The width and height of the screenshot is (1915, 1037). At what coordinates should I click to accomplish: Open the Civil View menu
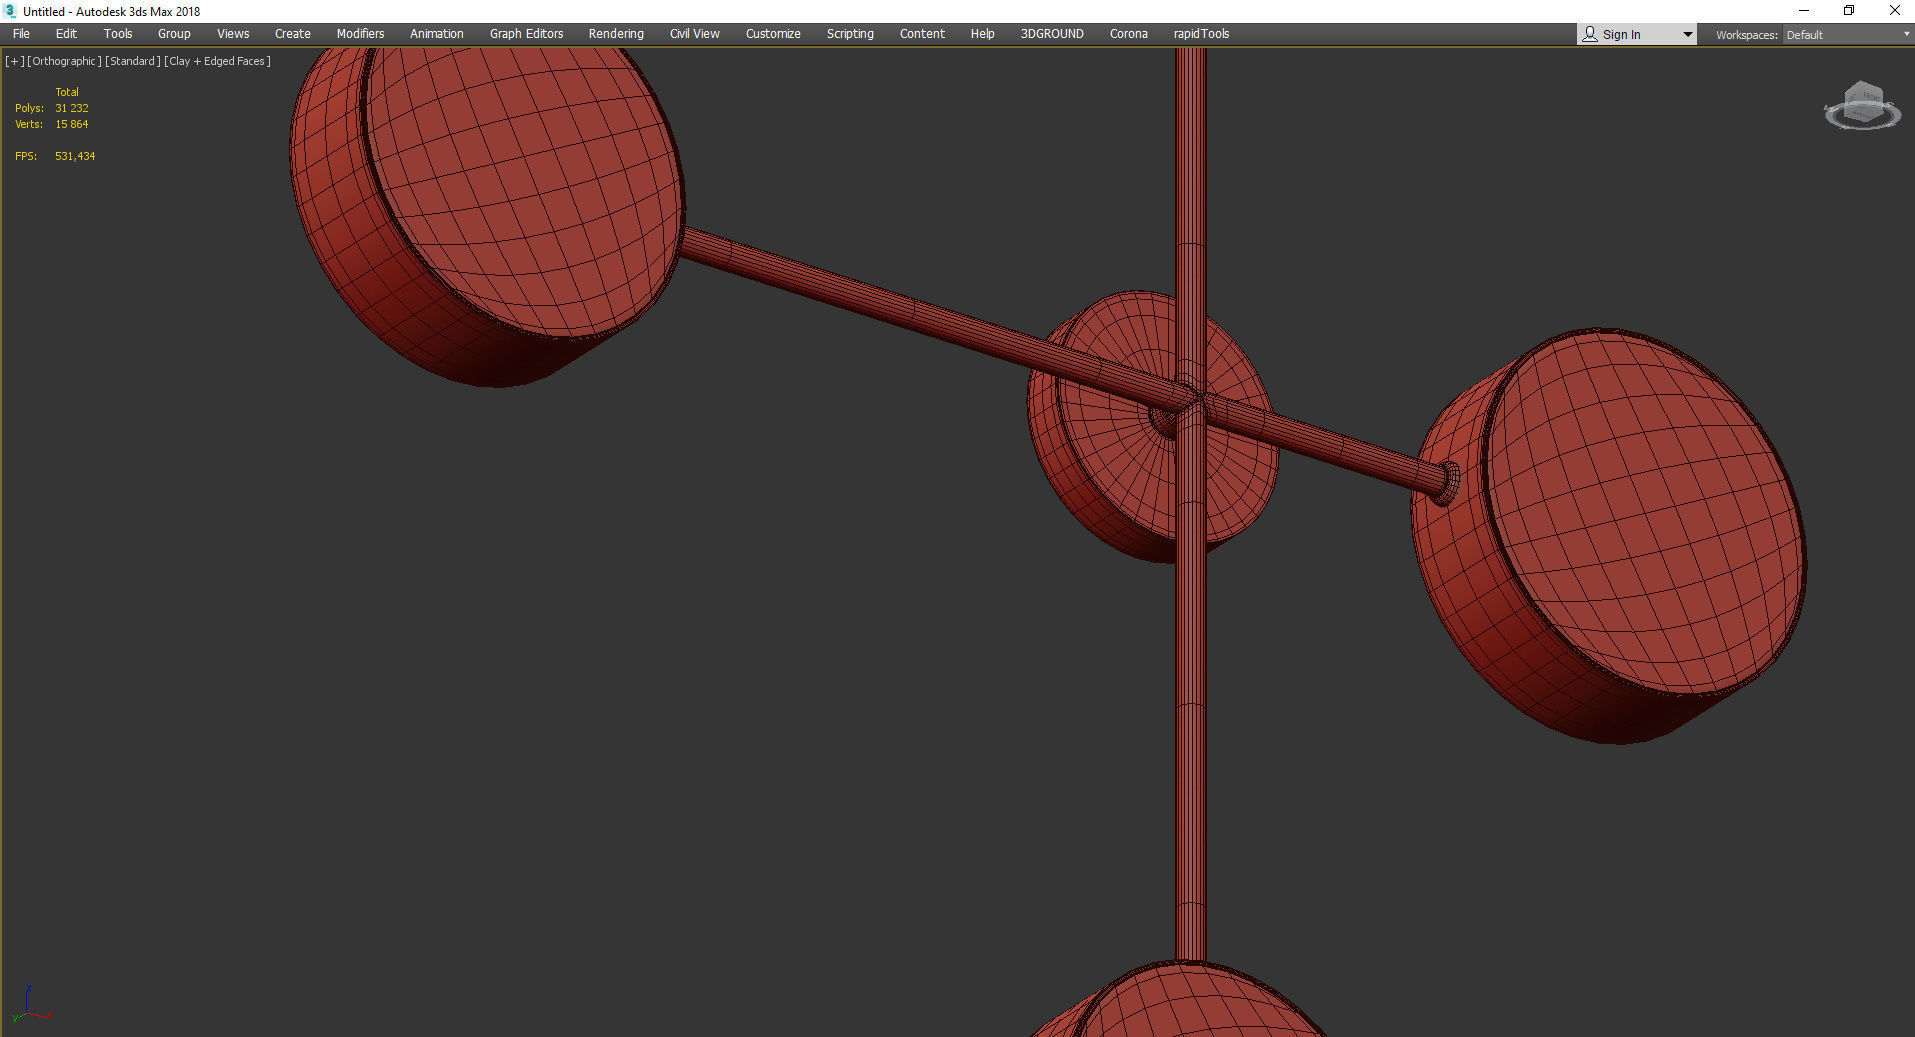(x=695, y=34)
